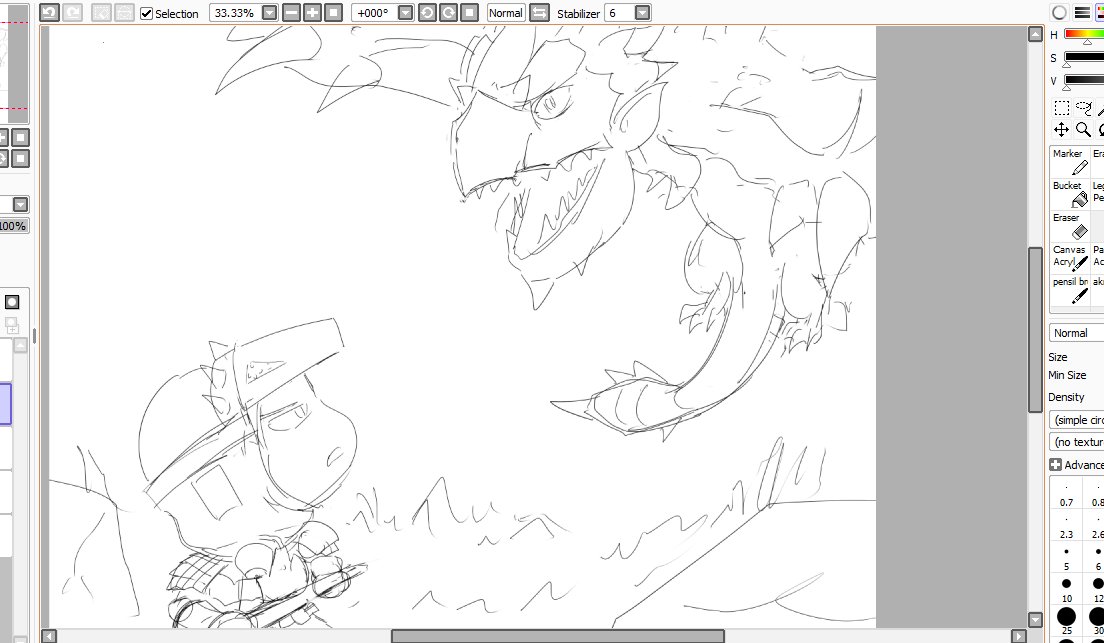
Task: Click the greyed-out deselect icon
Action: click(101, 13)
